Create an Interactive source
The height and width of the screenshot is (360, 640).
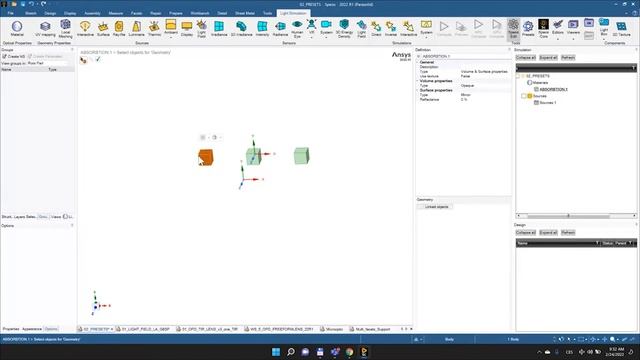[85, 29]
